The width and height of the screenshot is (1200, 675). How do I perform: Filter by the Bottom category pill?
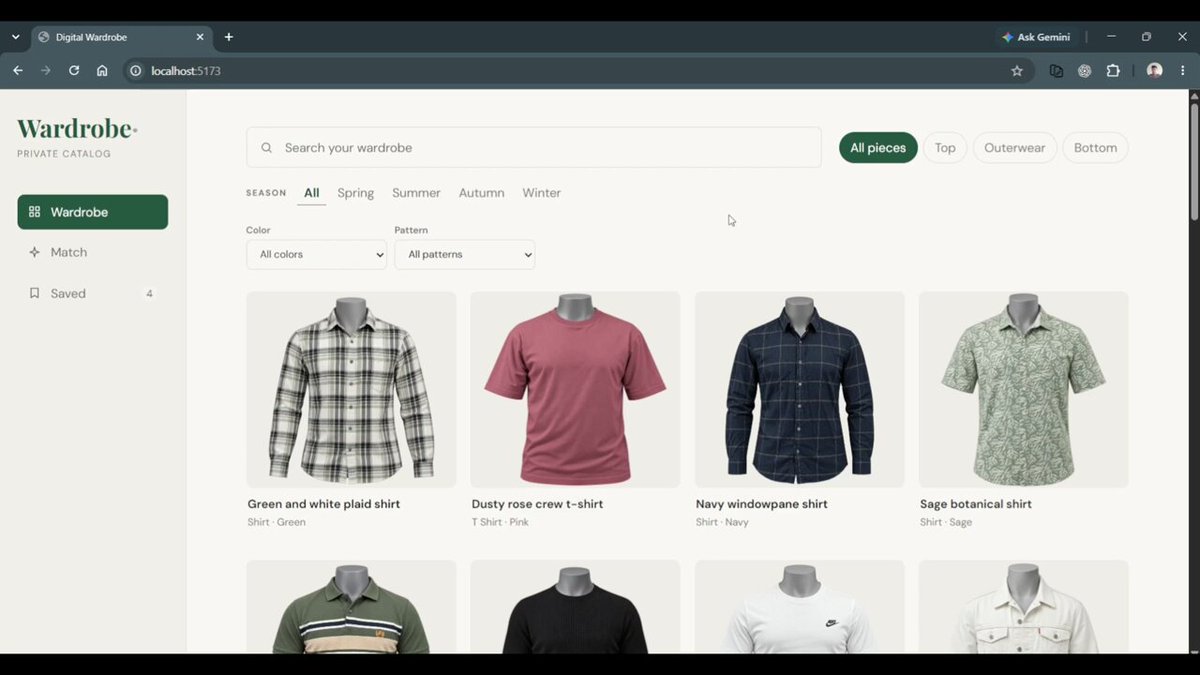click(x=1095, y=148)
